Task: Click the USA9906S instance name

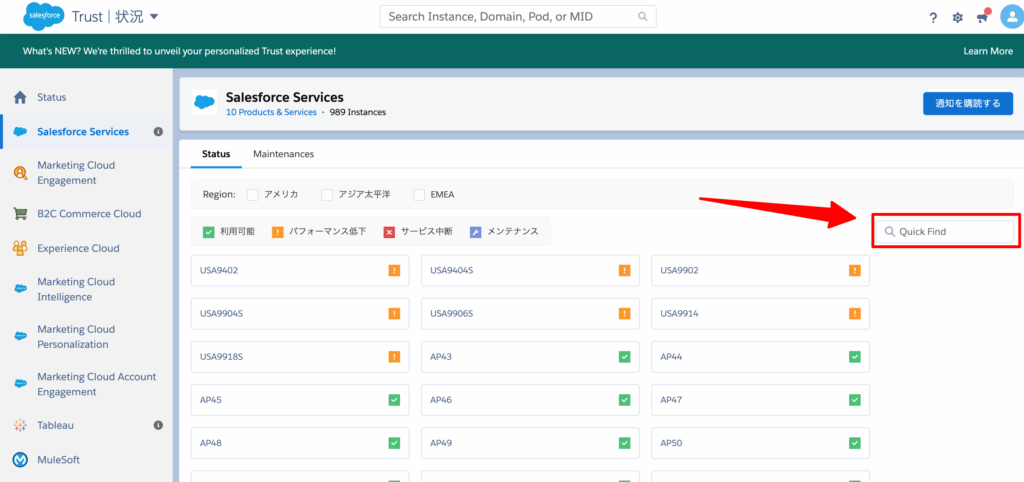Action: click(x=451, y=313)
